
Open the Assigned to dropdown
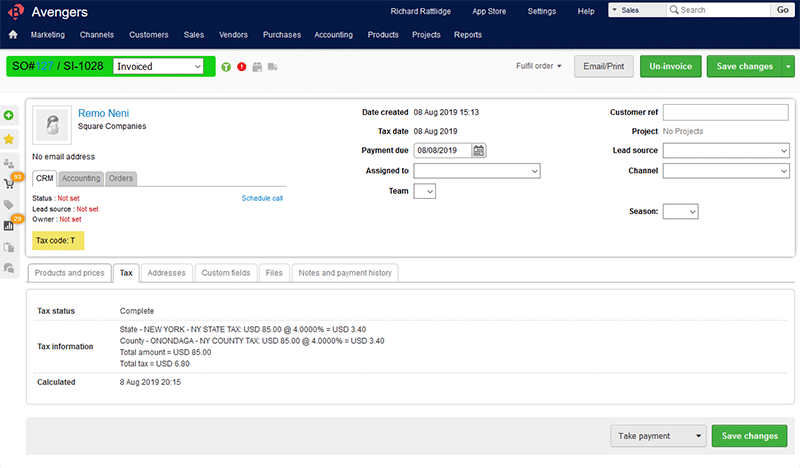[477, 171]
